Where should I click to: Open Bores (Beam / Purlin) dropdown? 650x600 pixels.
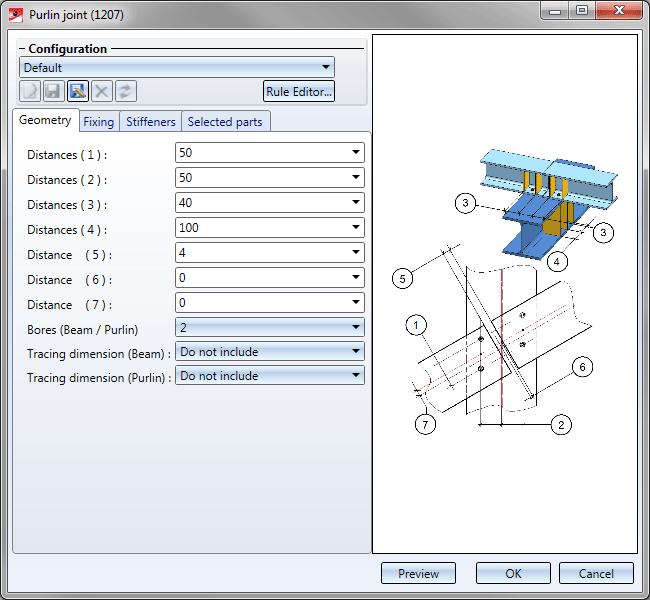coord(356,327)
